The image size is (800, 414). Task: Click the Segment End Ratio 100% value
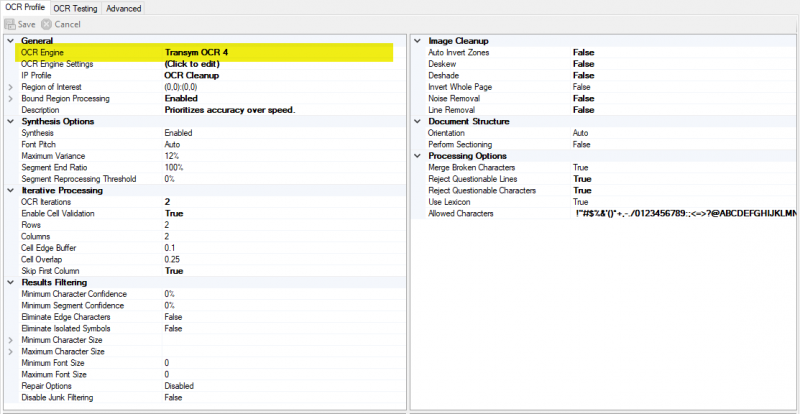[173, 167]
